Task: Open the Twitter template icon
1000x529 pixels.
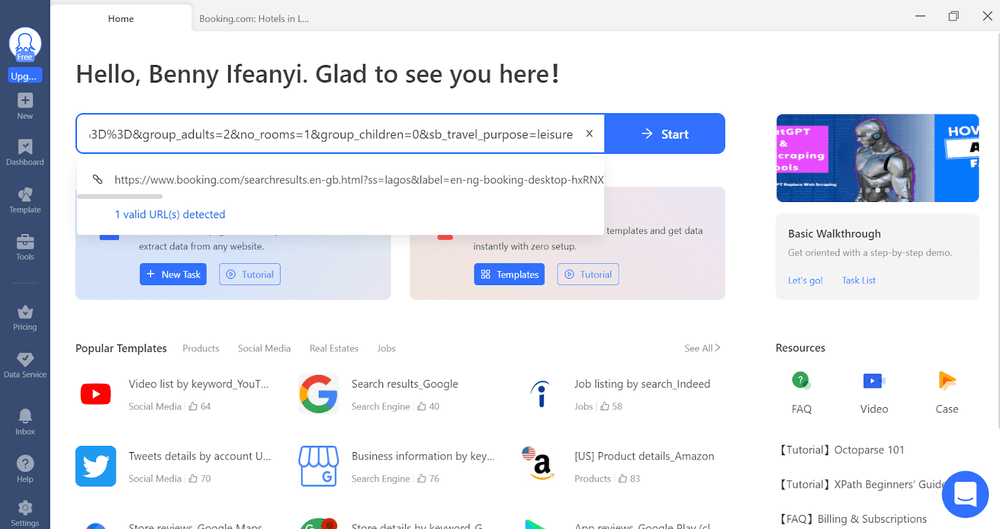Action: 96,466
